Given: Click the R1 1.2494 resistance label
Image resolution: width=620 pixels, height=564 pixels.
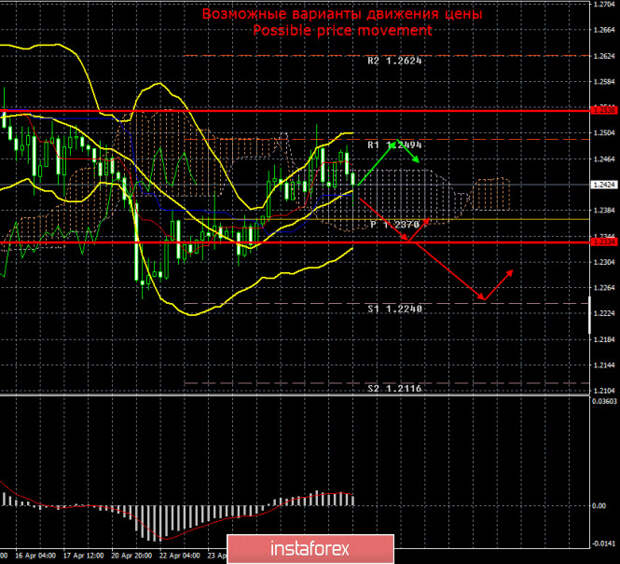Looking at the screenshot, I should pos(394,145).
